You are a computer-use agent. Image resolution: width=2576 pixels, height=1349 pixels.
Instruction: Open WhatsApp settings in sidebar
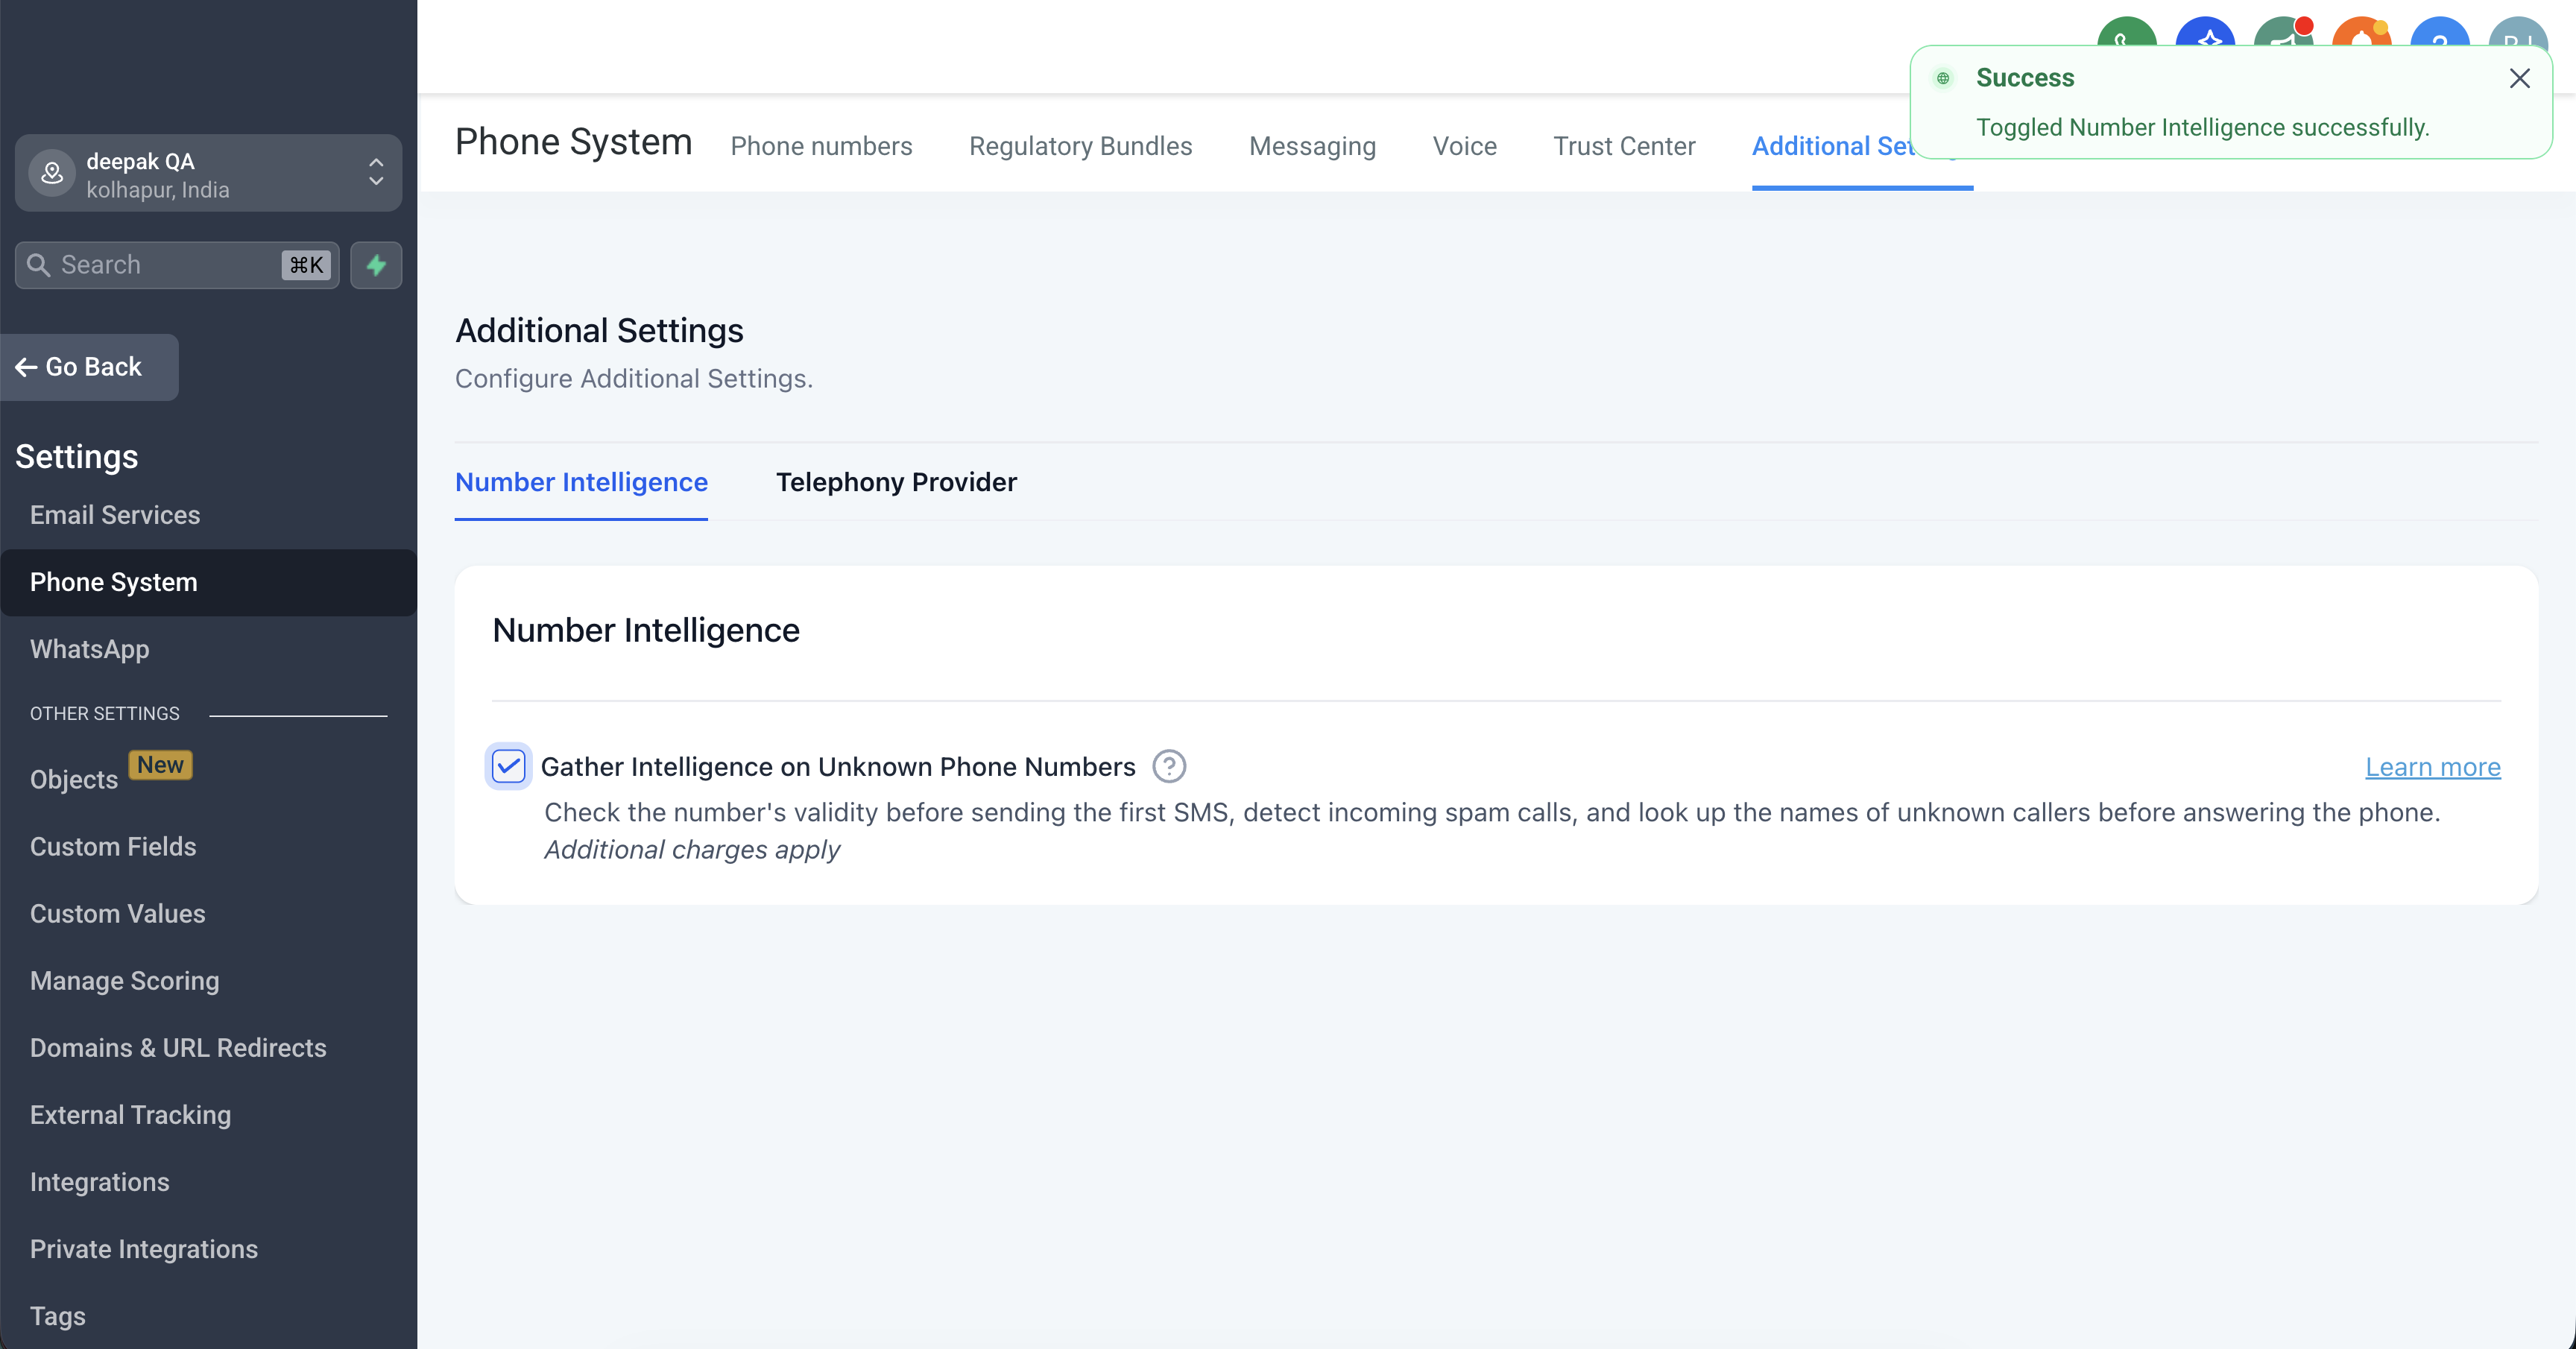(x=90, y=649)
